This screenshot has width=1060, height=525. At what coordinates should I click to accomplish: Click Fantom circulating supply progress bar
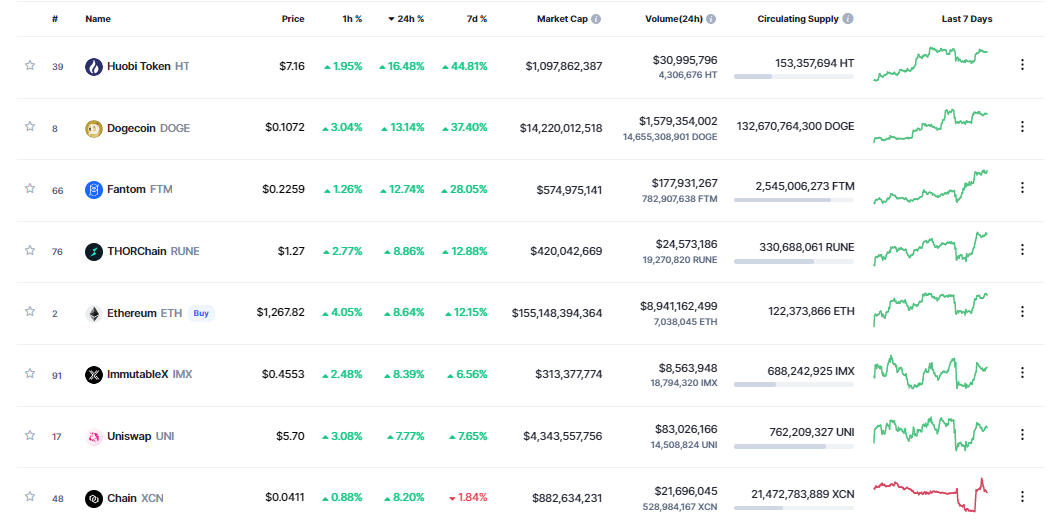(x=794, y=199)
